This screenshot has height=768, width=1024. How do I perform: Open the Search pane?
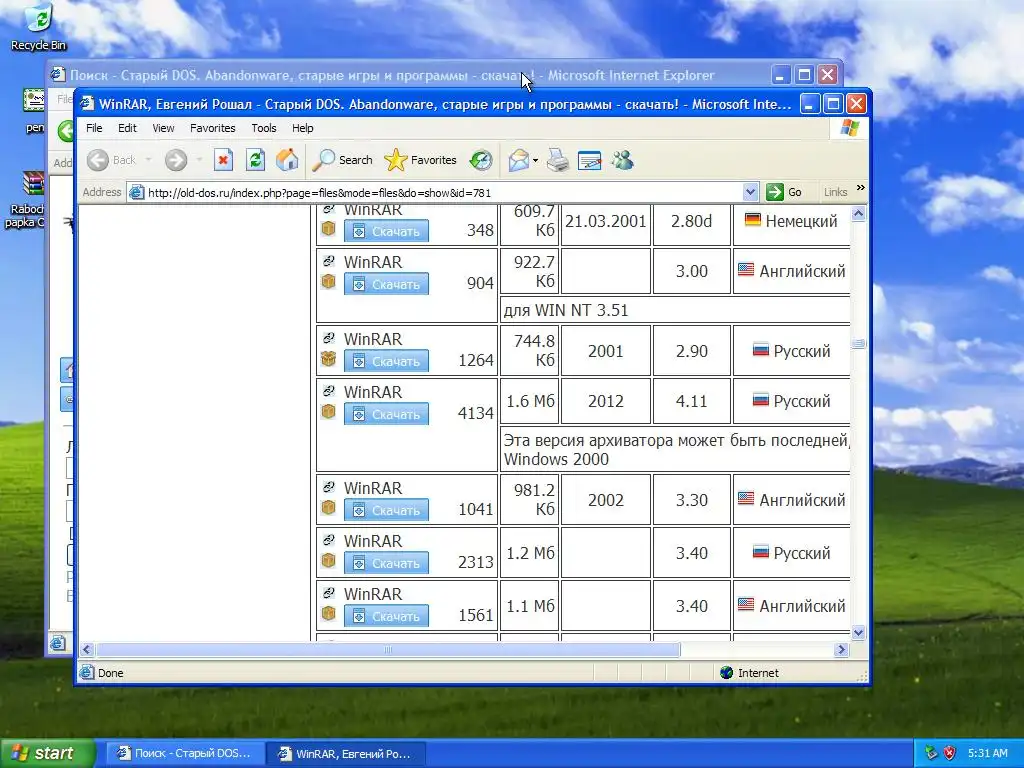pyautogui.click(x=342, y=160)
